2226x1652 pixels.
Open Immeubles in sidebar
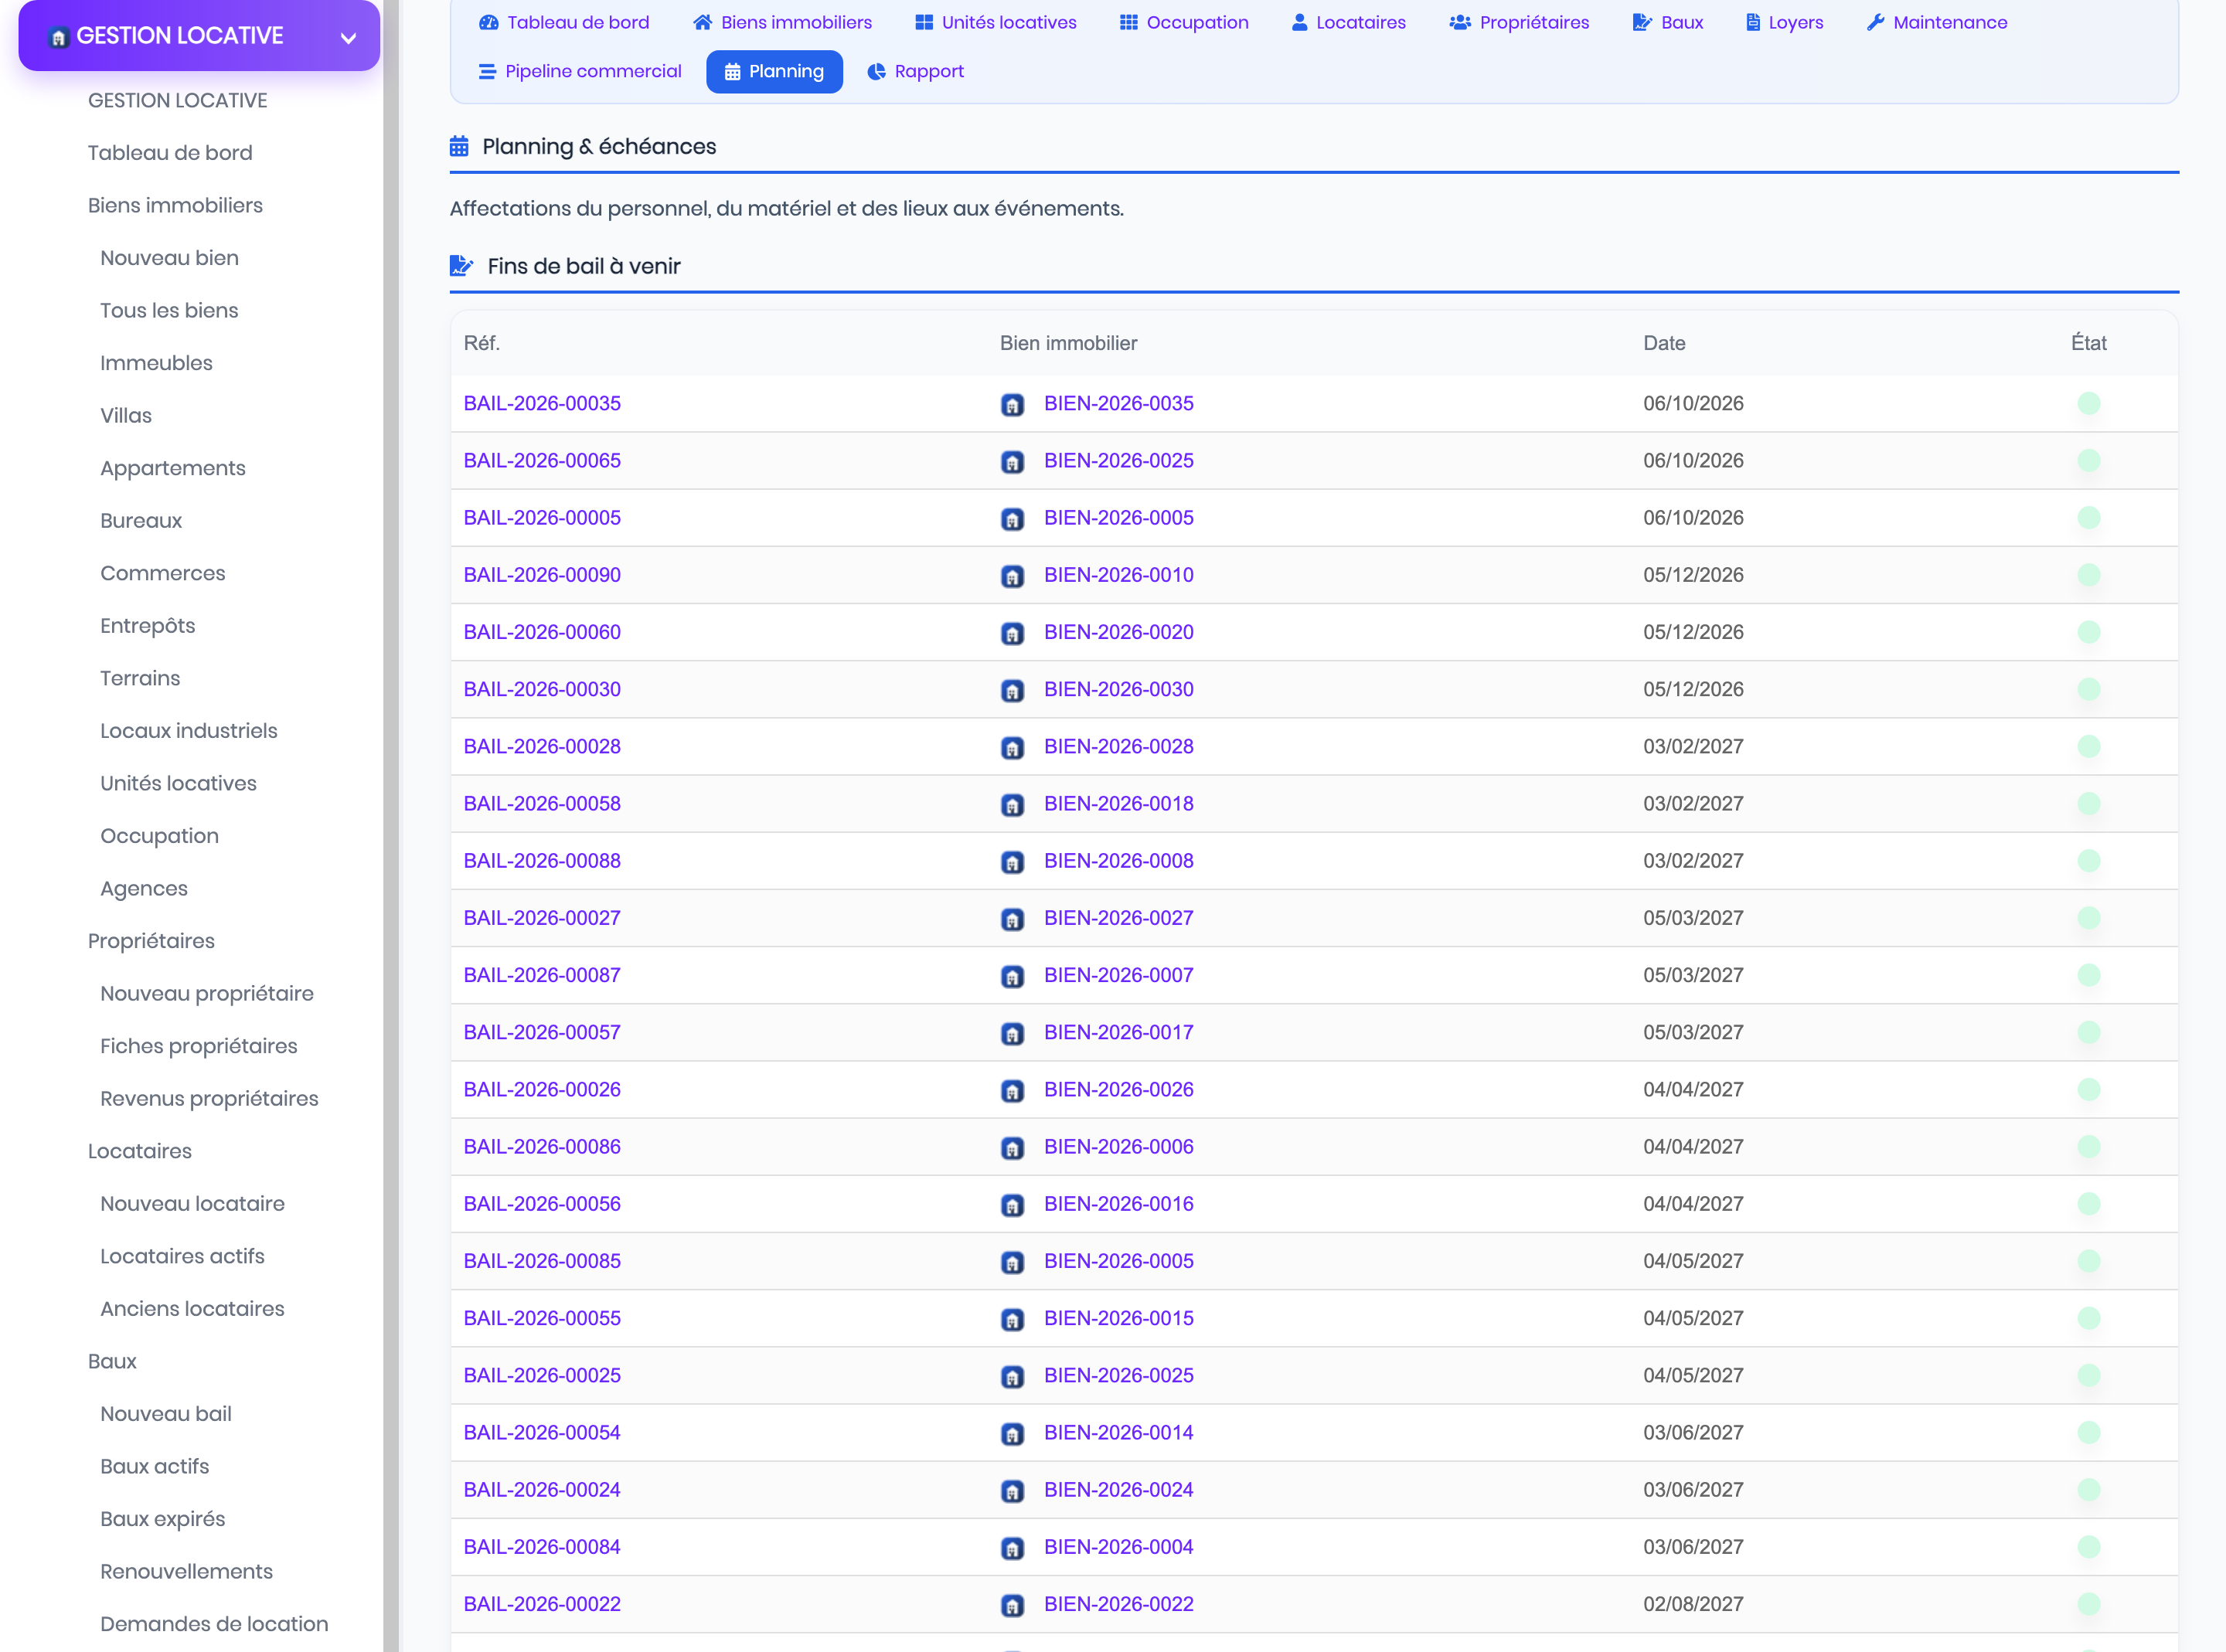[156, 363]
